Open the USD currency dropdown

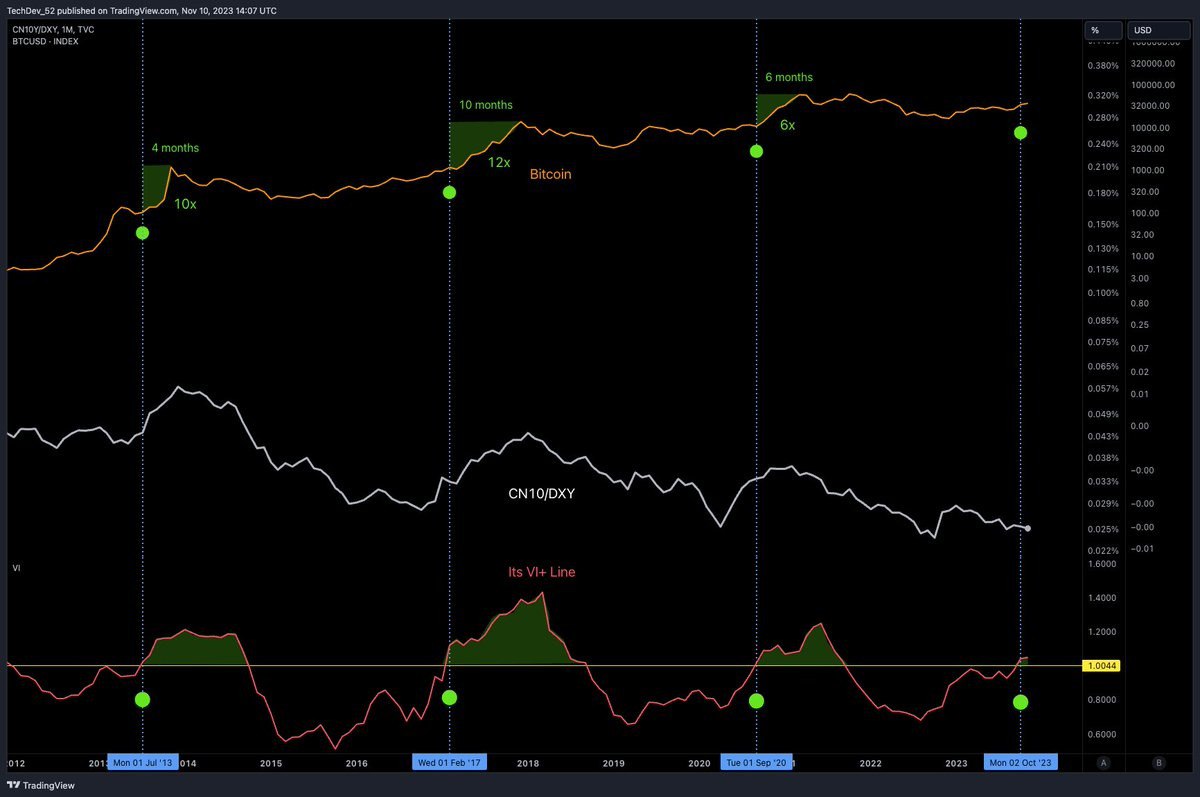[1158, 30]
